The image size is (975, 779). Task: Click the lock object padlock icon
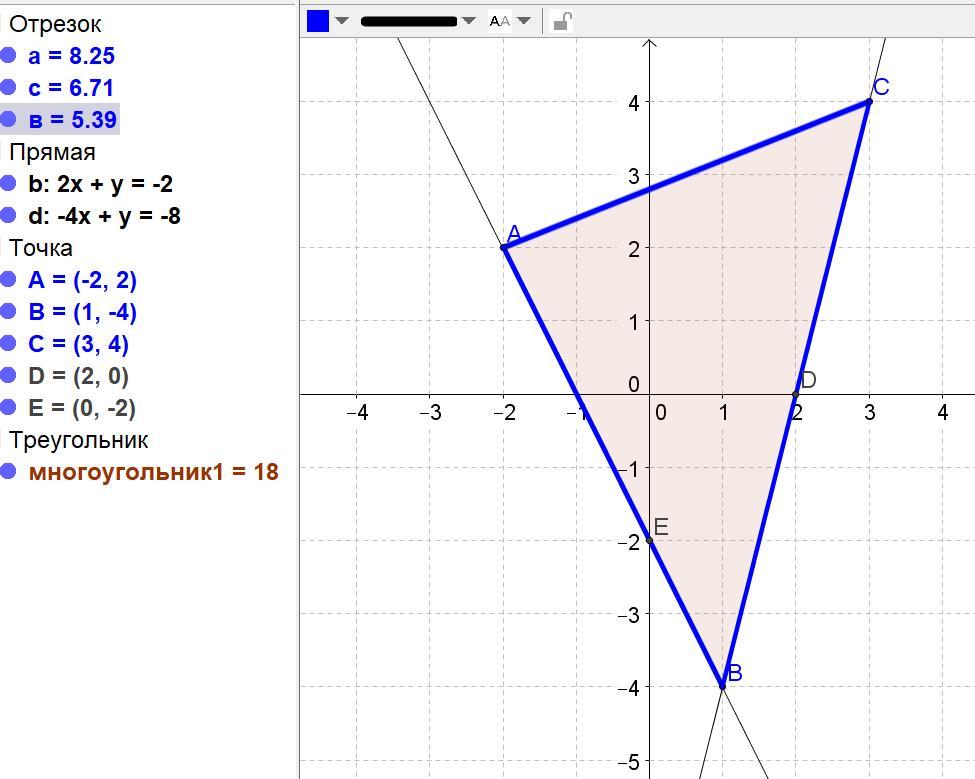[562, 22]
